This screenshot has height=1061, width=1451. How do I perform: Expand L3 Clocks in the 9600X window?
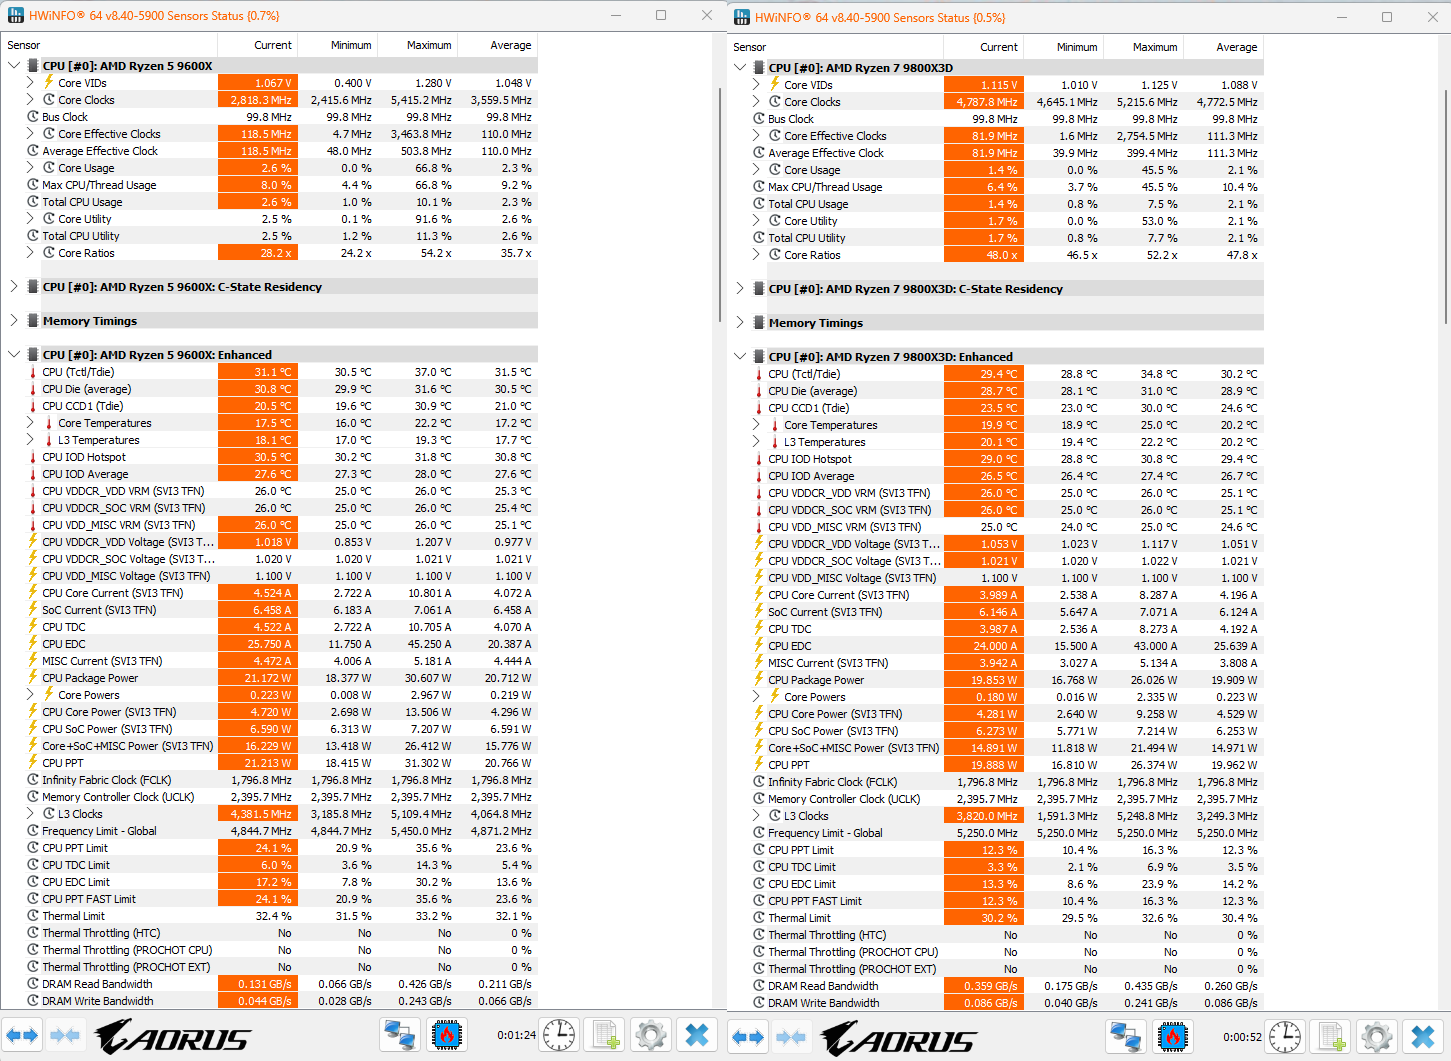pos(30,814)
